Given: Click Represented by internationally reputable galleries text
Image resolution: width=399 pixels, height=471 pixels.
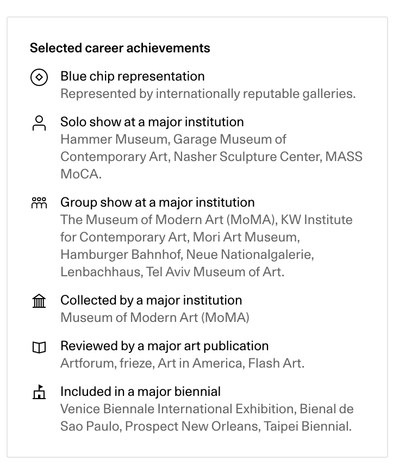Looking at the screenshot, I should [x=208, y=94].
